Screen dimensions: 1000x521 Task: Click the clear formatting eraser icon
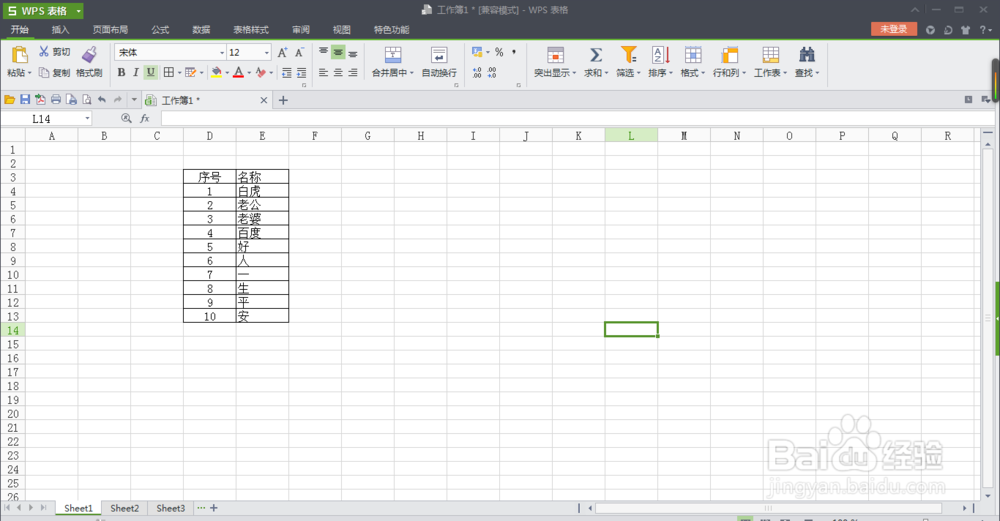click(260, 73)
